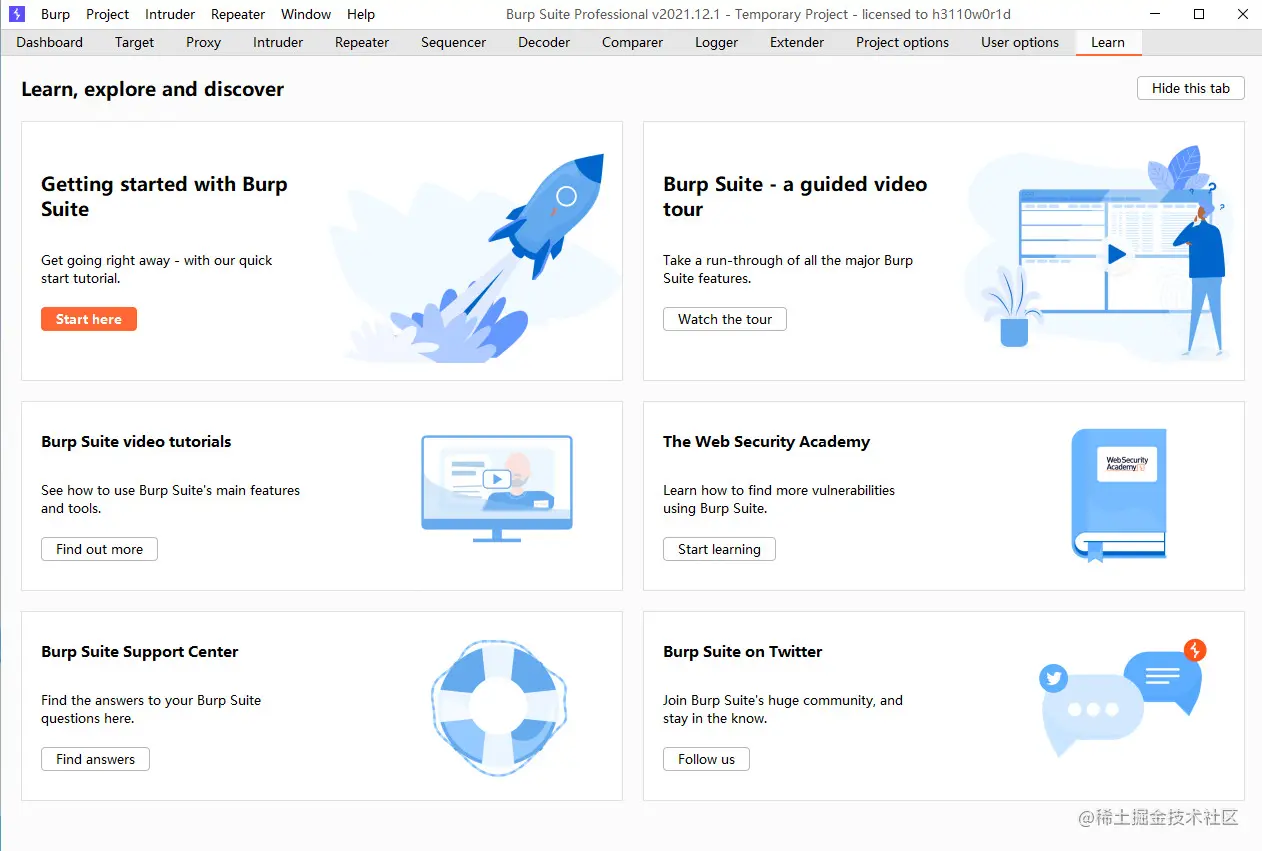Click the Twitter chat bubbles illustration
The image size is (1262, 851).
click(x=1122, y=696)
